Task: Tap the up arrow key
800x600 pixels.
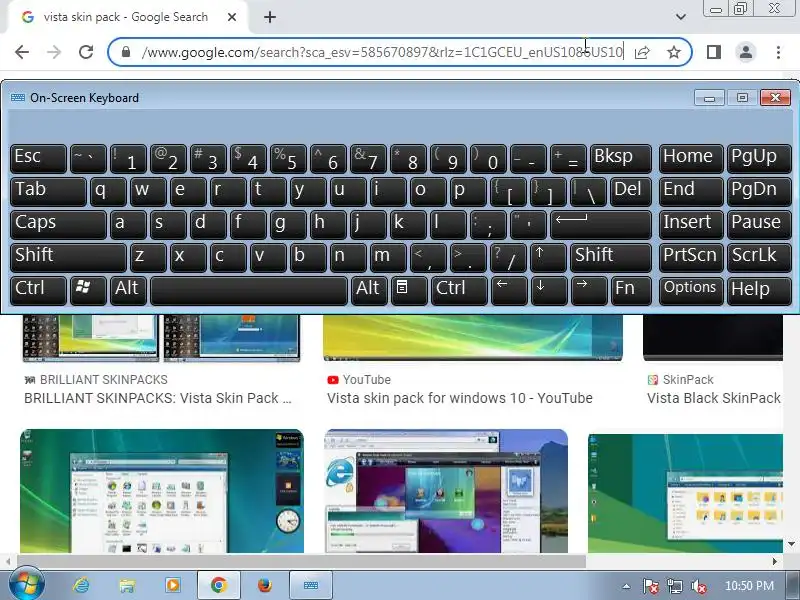Action: 548,258
